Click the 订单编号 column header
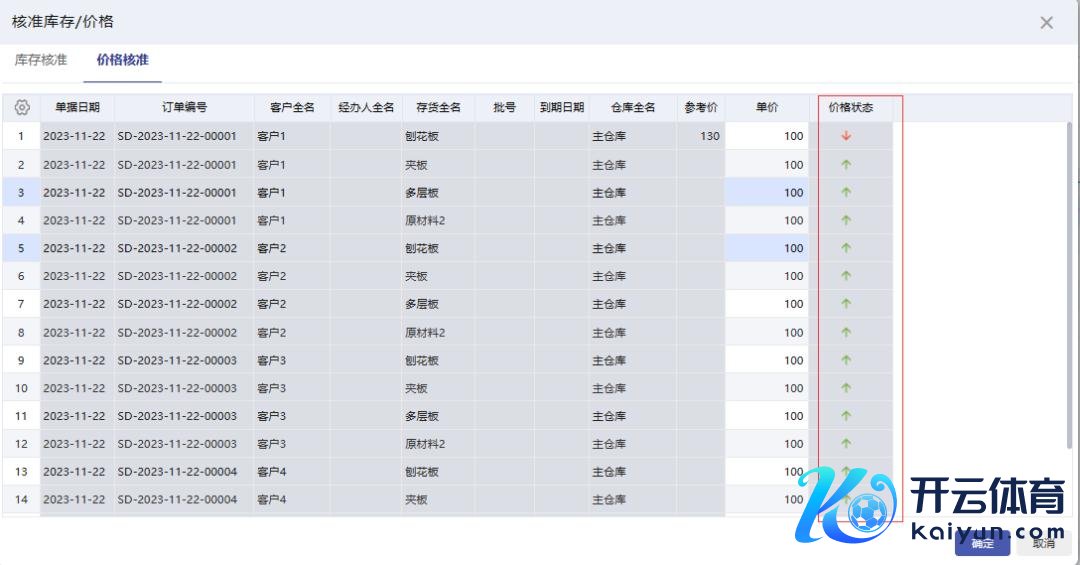This screenshot has height=565, width=1080. tap(184, 108)
